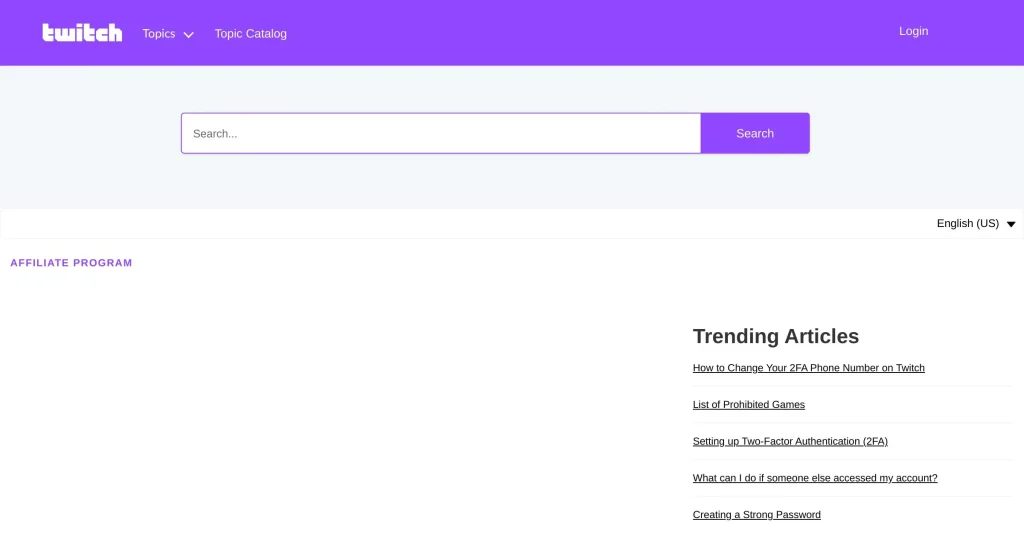Click the Twitch logo
The width and height of the screenshot is (1024, 536).
(82, 33)
